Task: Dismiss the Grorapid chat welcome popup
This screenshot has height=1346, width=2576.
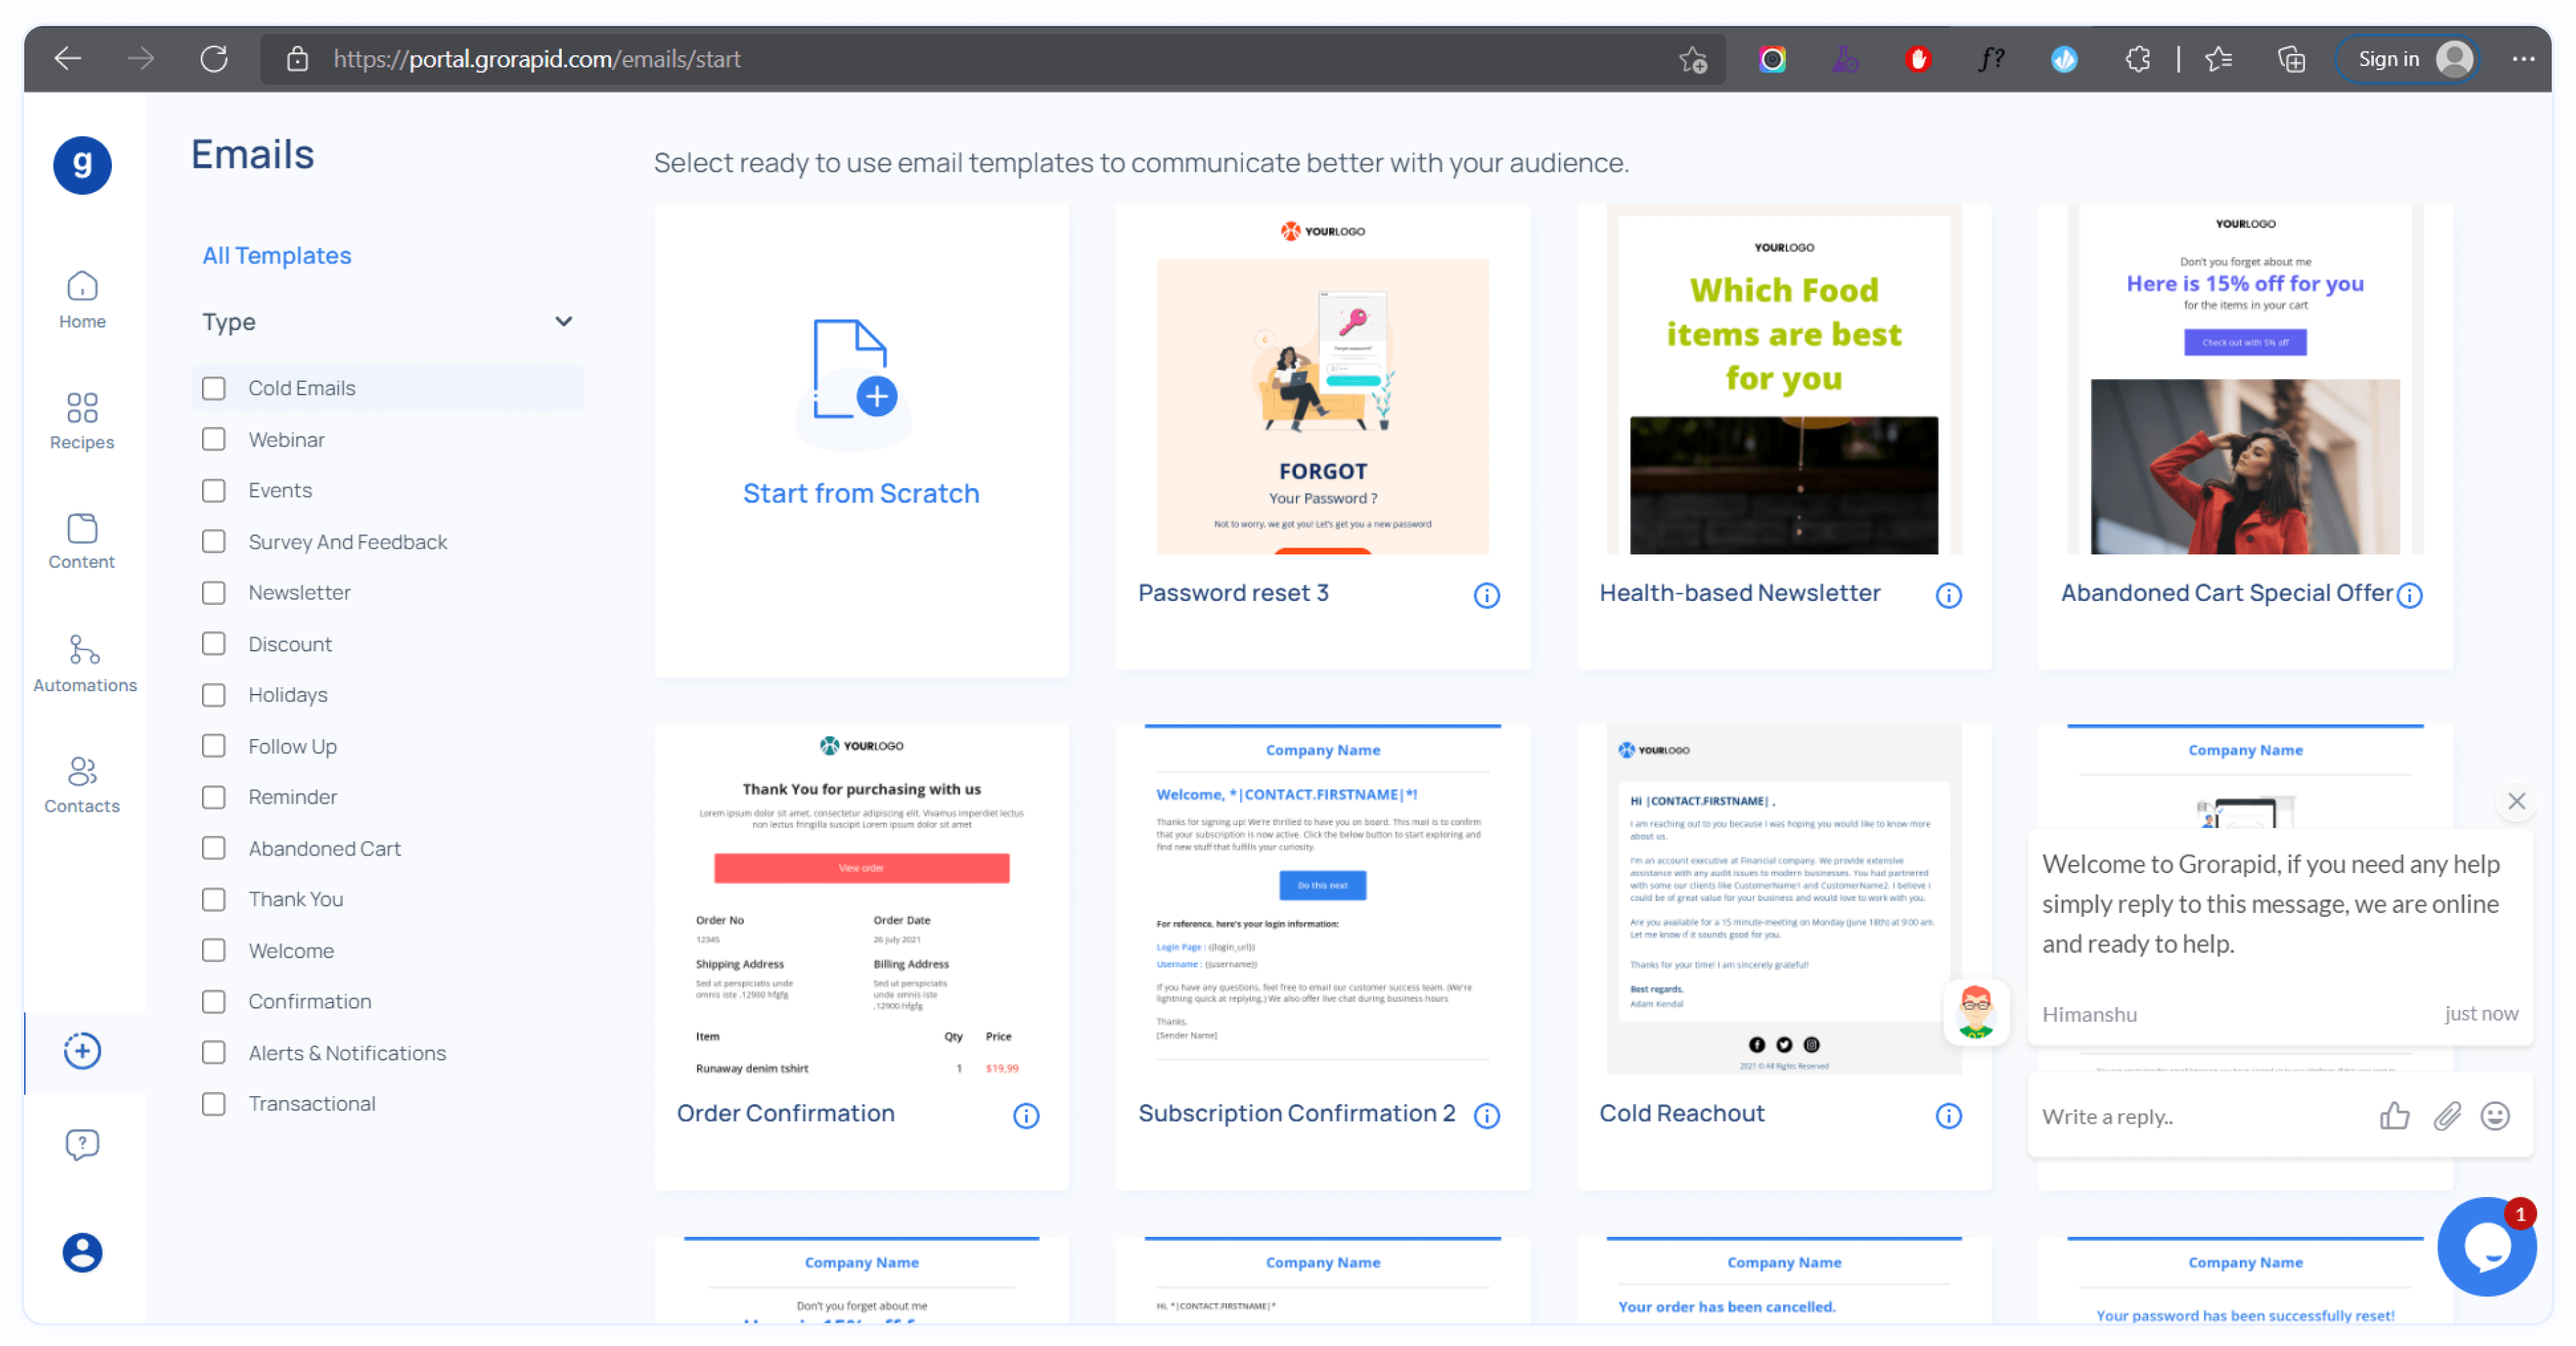Action: (x=2516, y=801)
